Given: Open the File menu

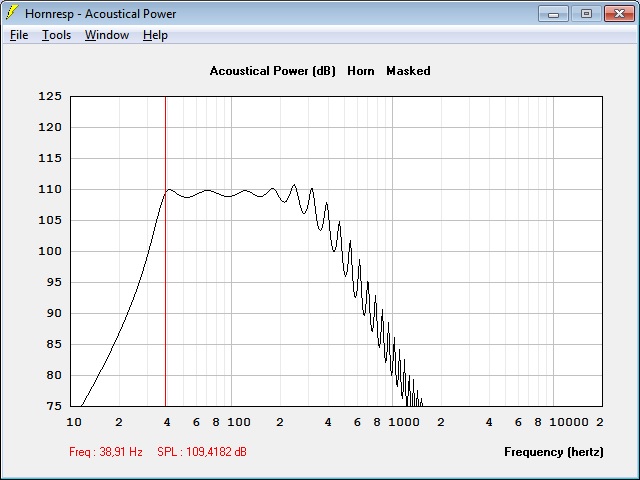Looking at the screenshot, I should (19, 35).
